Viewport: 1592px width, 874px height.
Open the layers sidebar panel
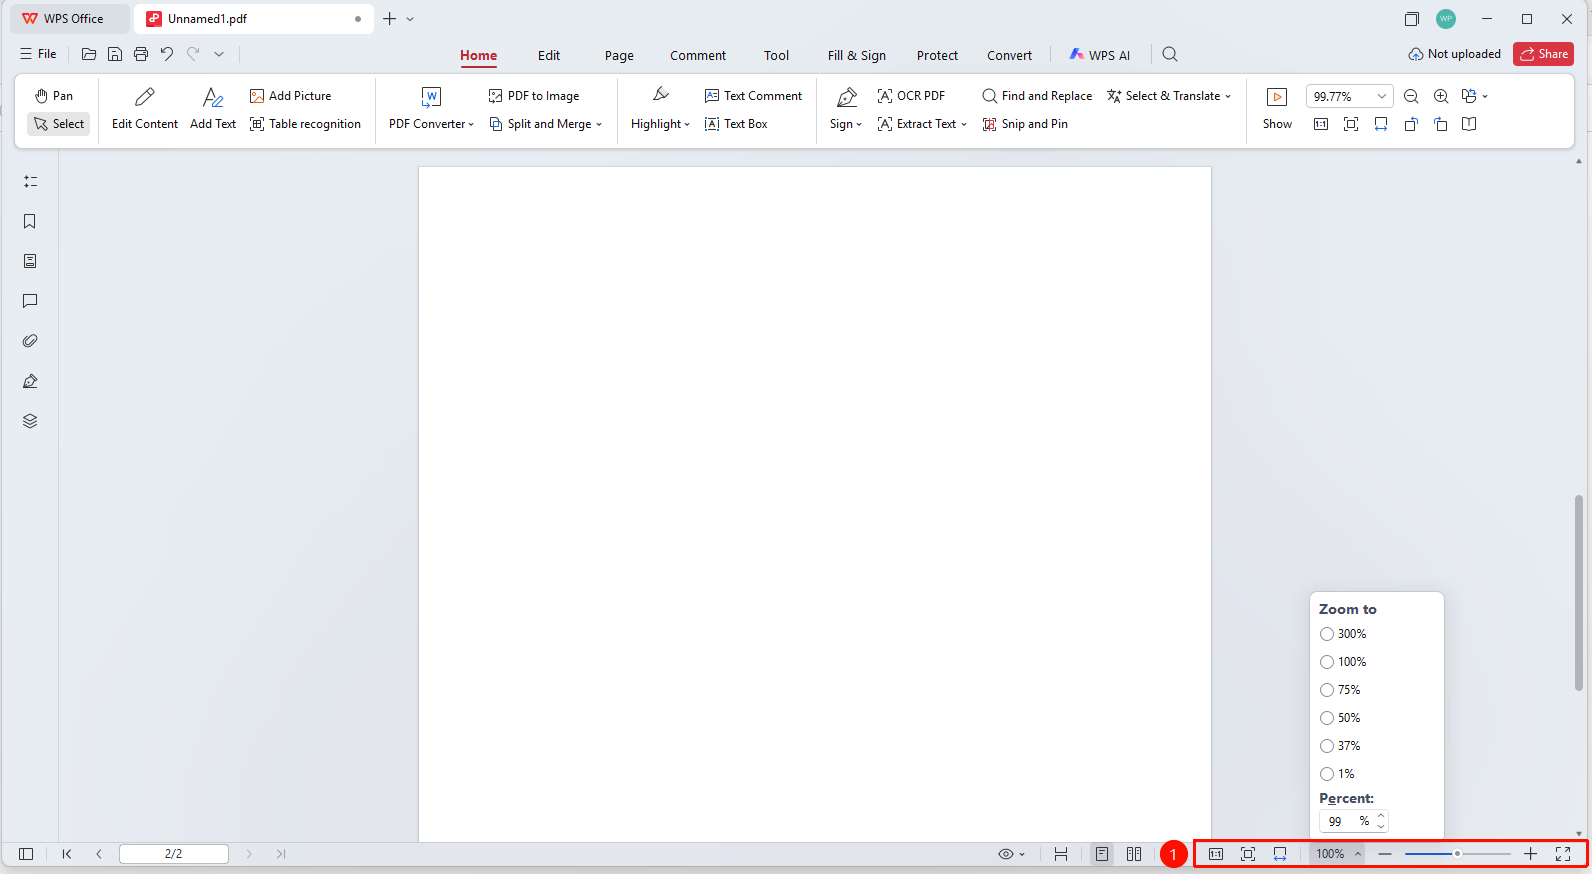(30, 421)
